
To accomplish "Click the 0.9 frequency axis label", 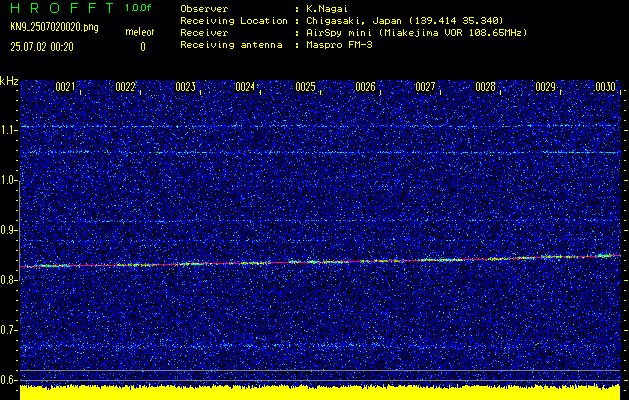I will [8, 230].
